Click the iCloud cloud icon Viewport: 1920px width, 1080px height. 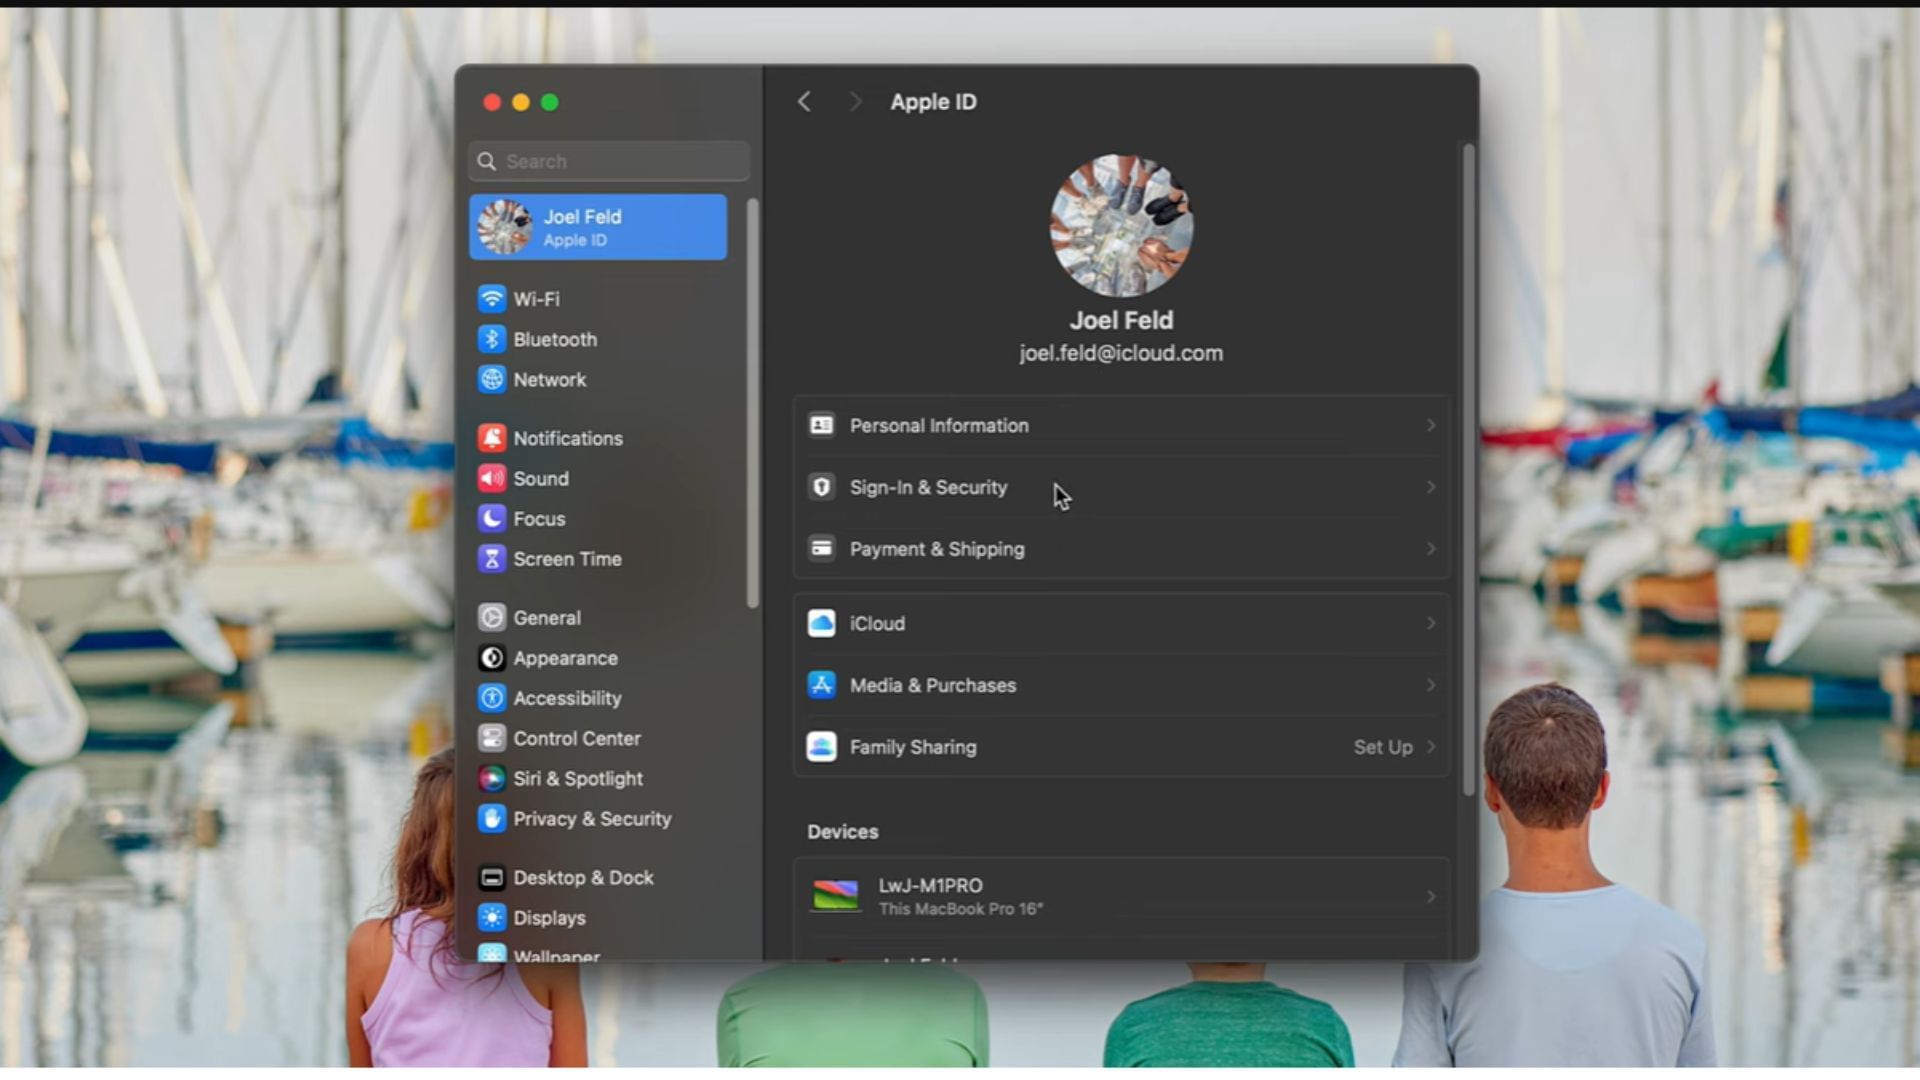(x=821, y=623)
